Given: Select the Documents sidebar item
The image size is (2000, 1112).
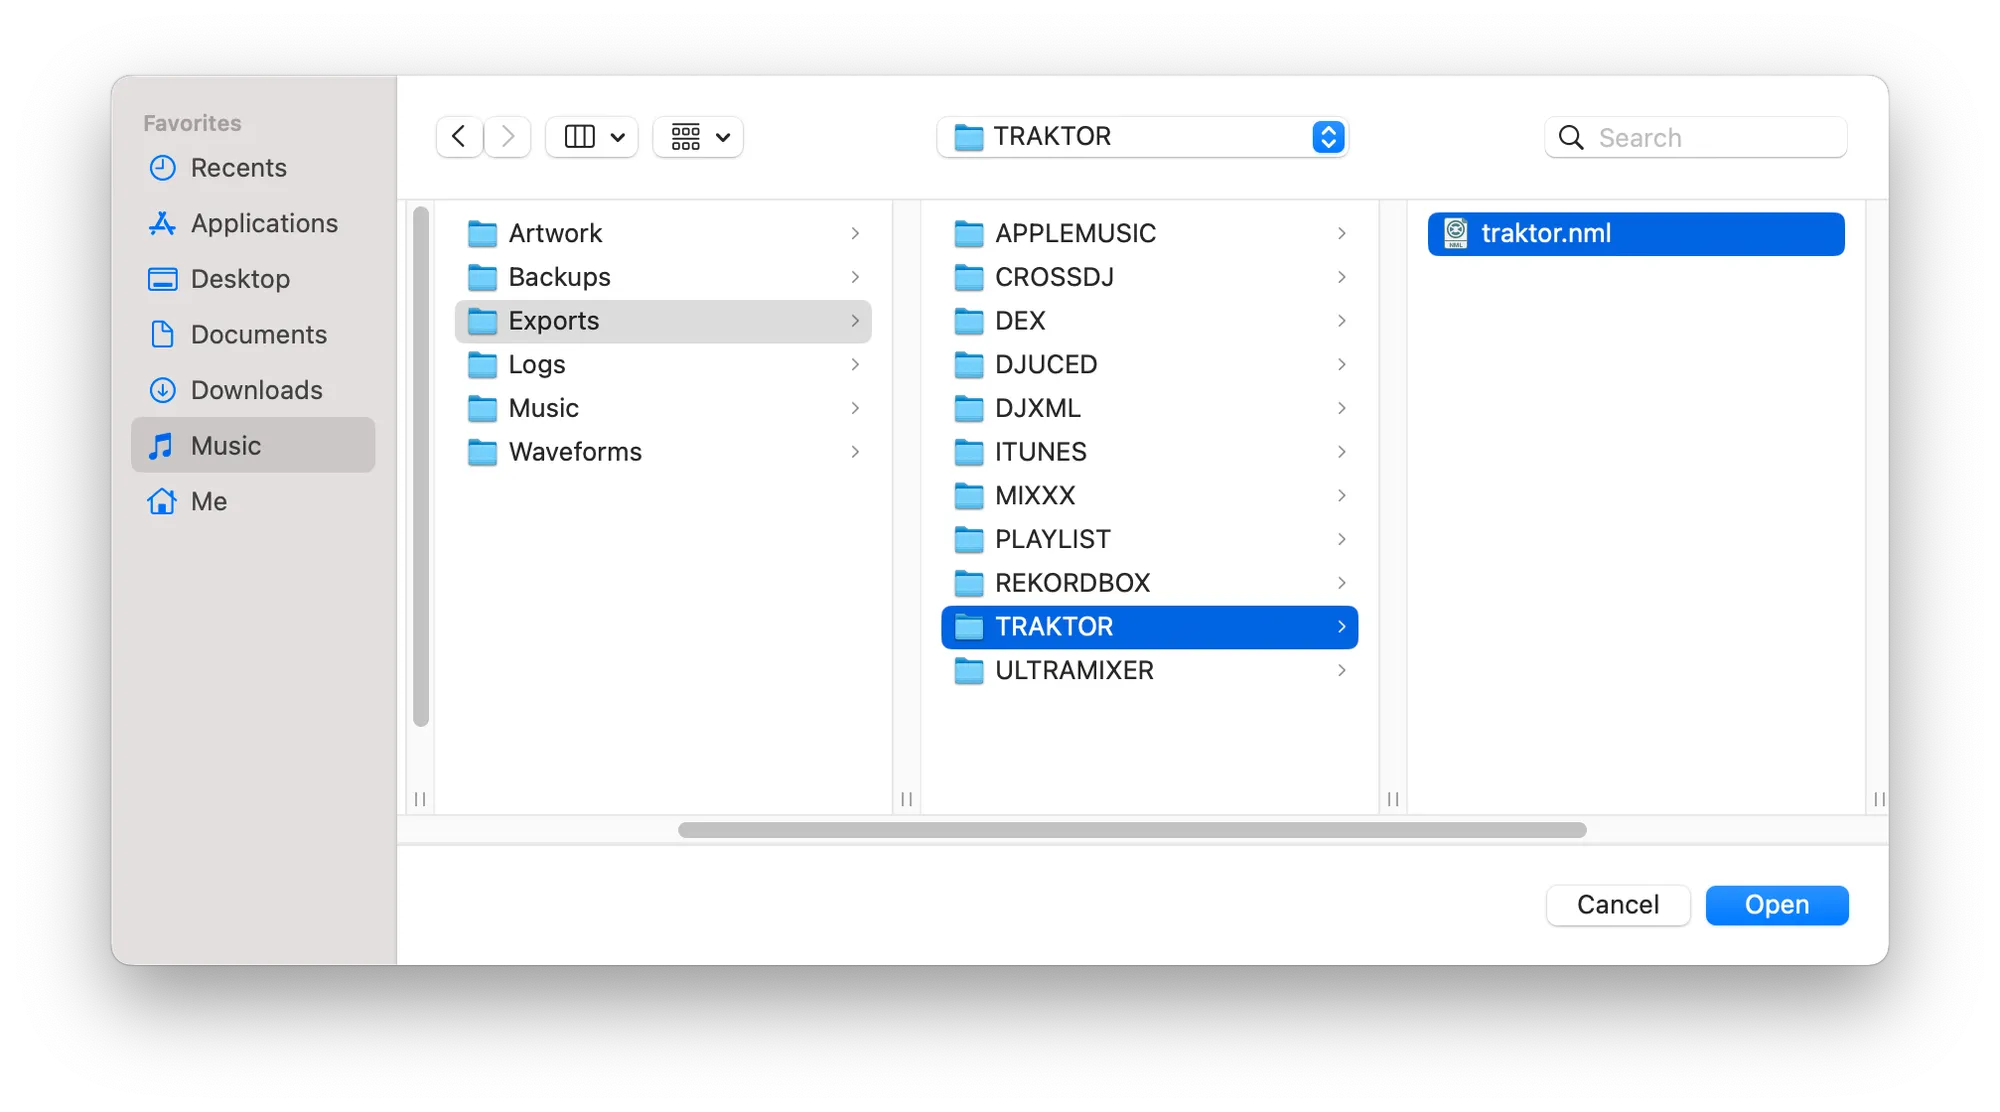Looking at the screenshot, I should click(x=258, y=334).
